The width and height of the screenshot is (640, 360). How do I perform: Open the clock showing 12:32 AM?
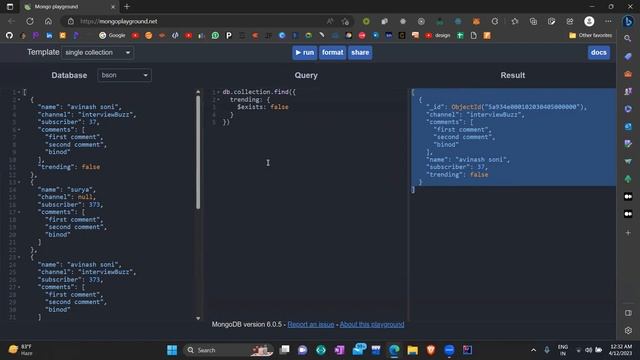(x=620, y=350)
